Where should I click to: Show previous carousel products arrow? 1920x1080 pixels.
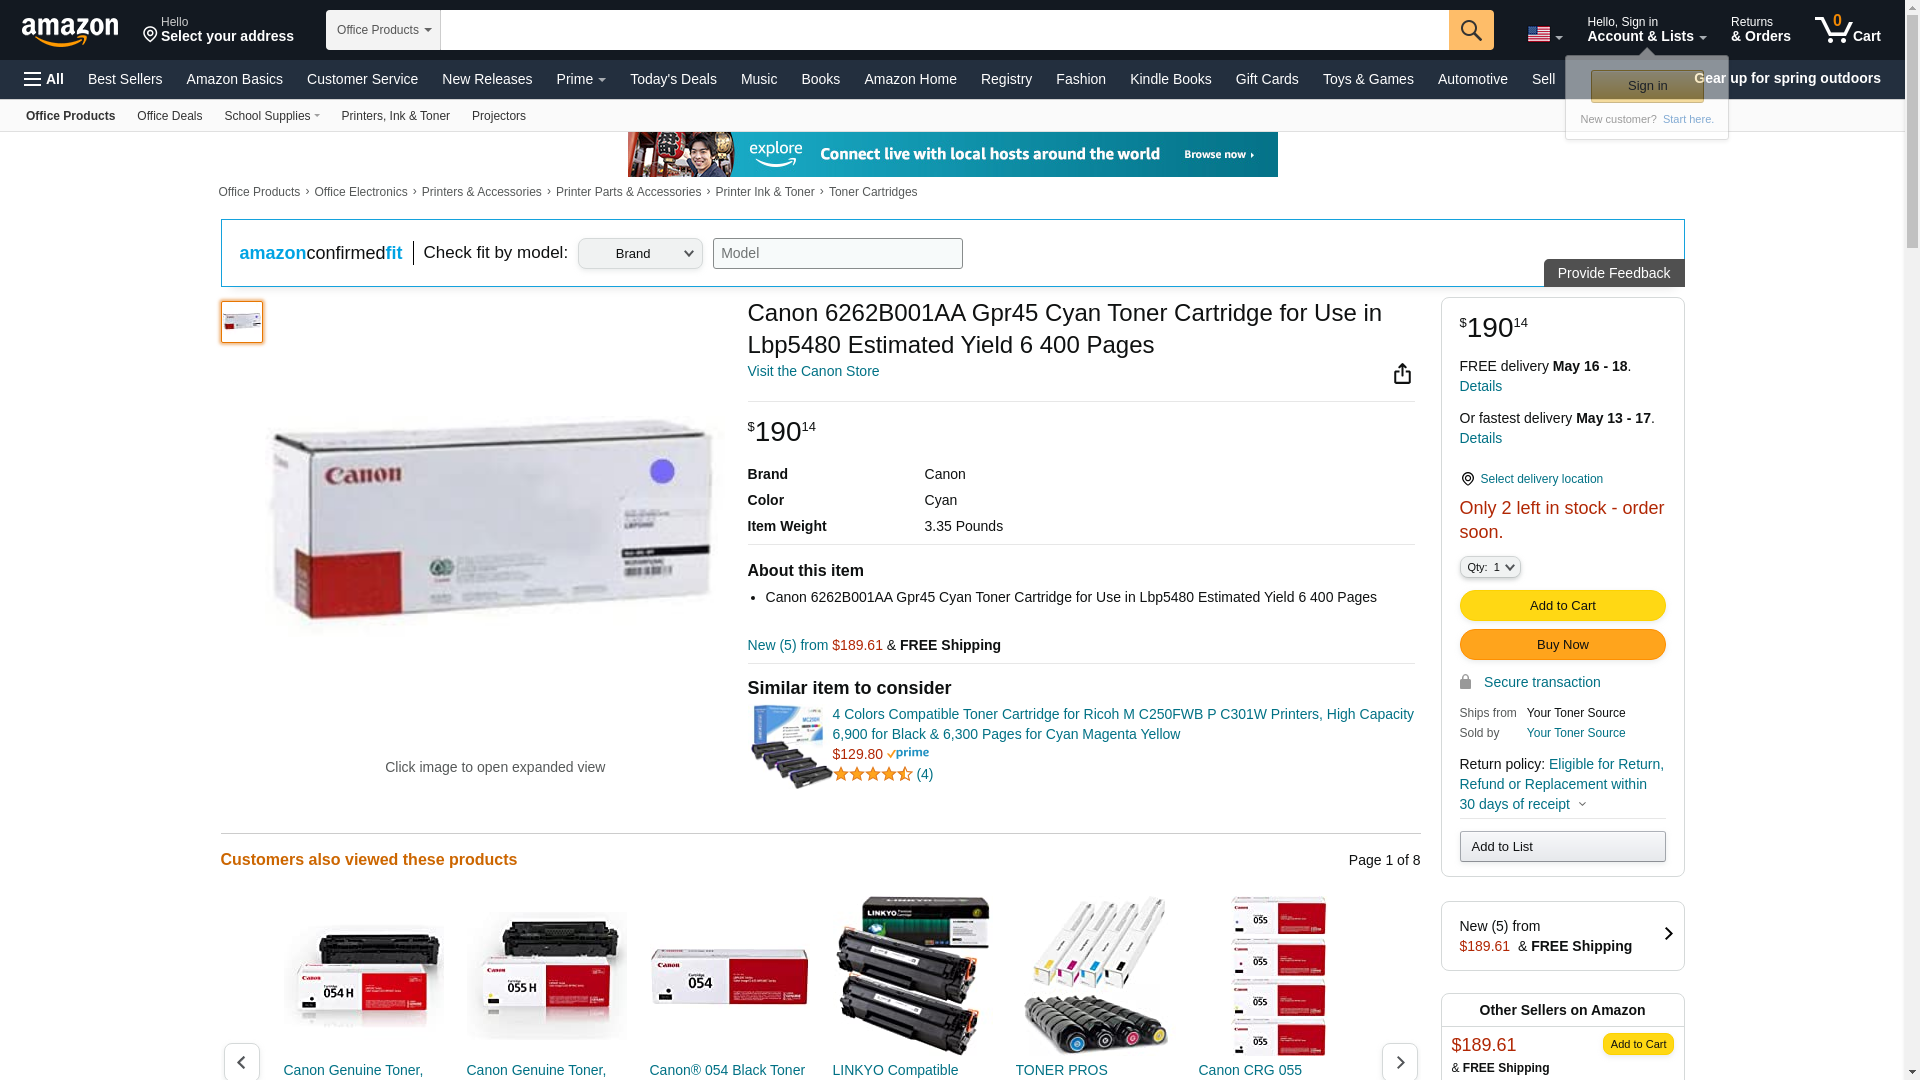(241, 1062)
